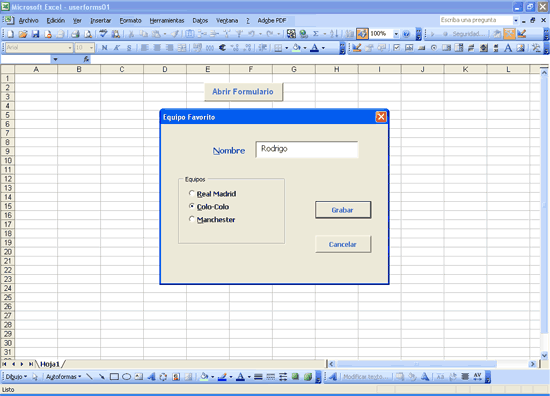Select column header A

coord(36,69)
